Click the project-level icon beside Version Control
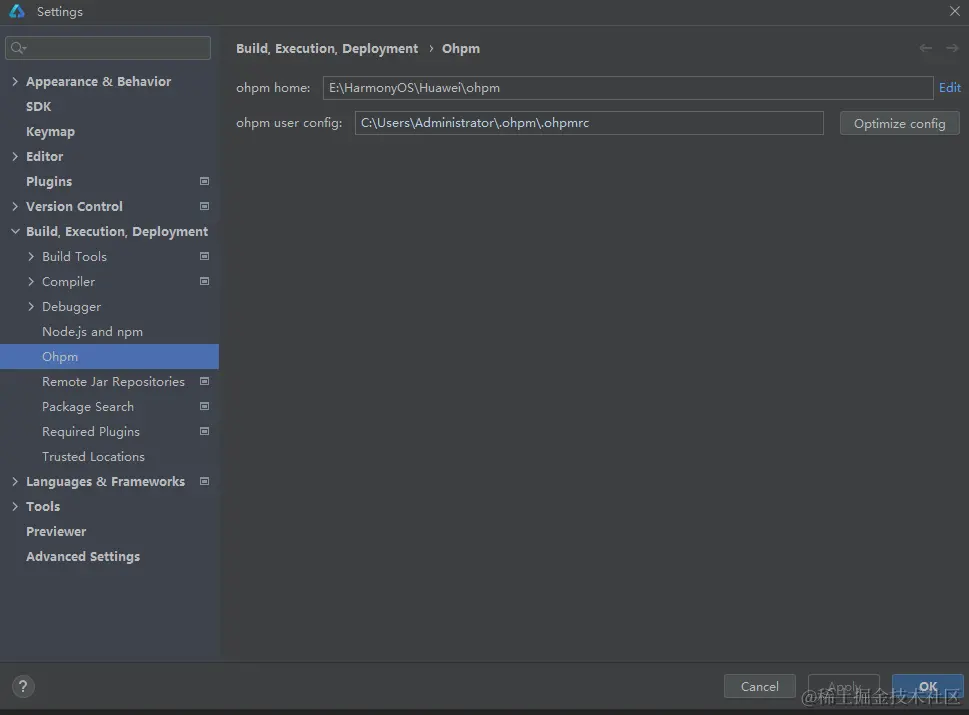 (205, 206)
